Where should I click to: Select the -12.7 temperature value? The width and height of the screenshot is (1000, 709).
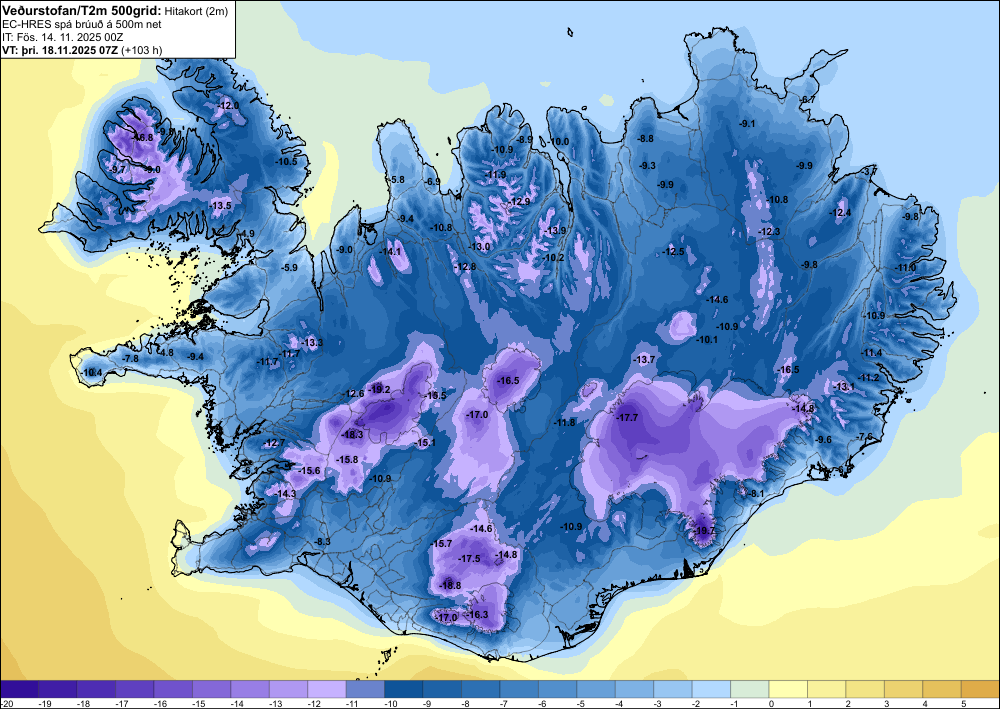click(x=276, y=442)
